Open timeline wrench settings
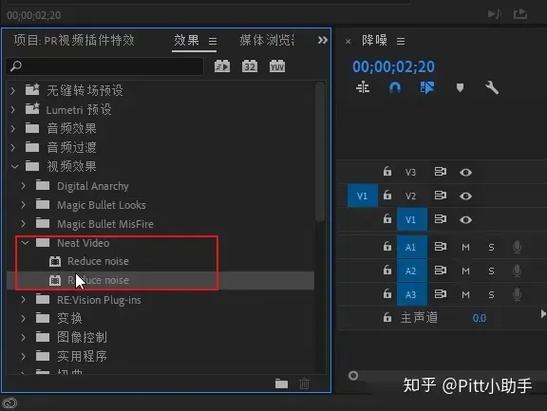Image resolution: width=547 pixels, height=411 pixels. point(492,88)
